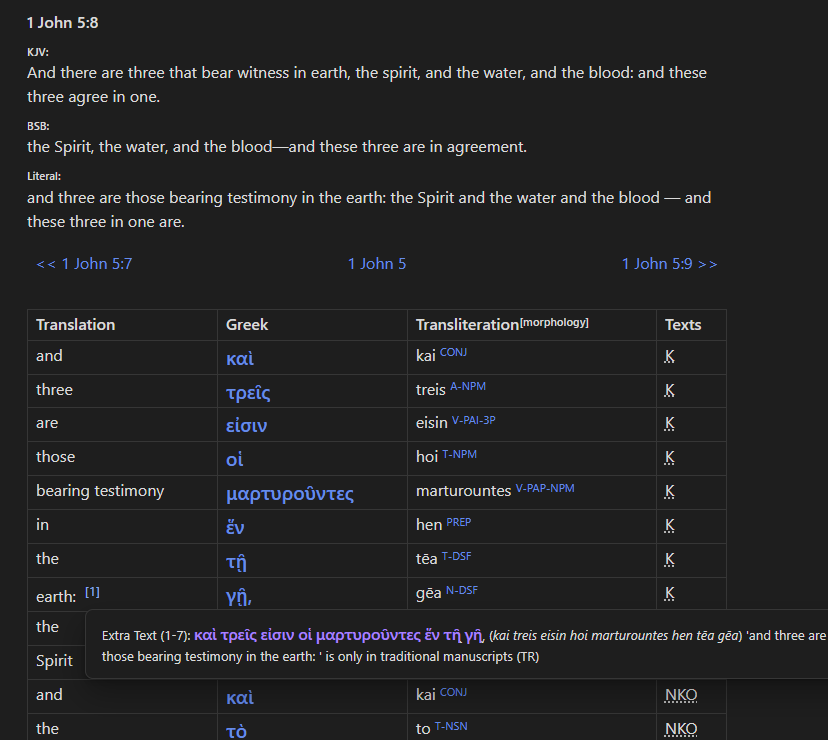Go to previous verse 1 John 5:7

[x=84, y=264]
